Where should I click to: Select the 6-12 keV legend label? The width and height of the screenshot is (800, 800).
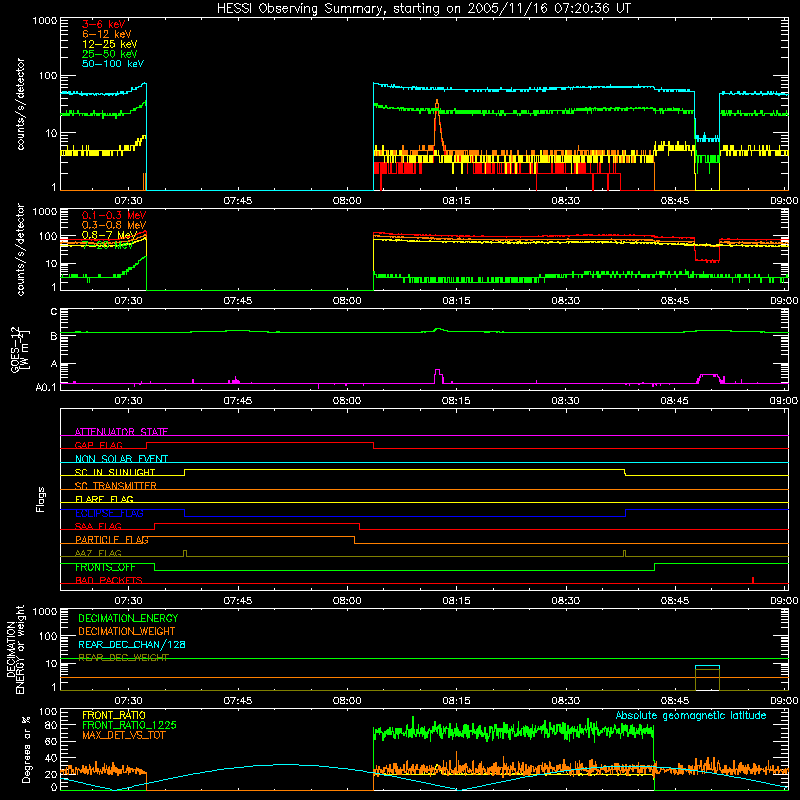click(106, 34)
